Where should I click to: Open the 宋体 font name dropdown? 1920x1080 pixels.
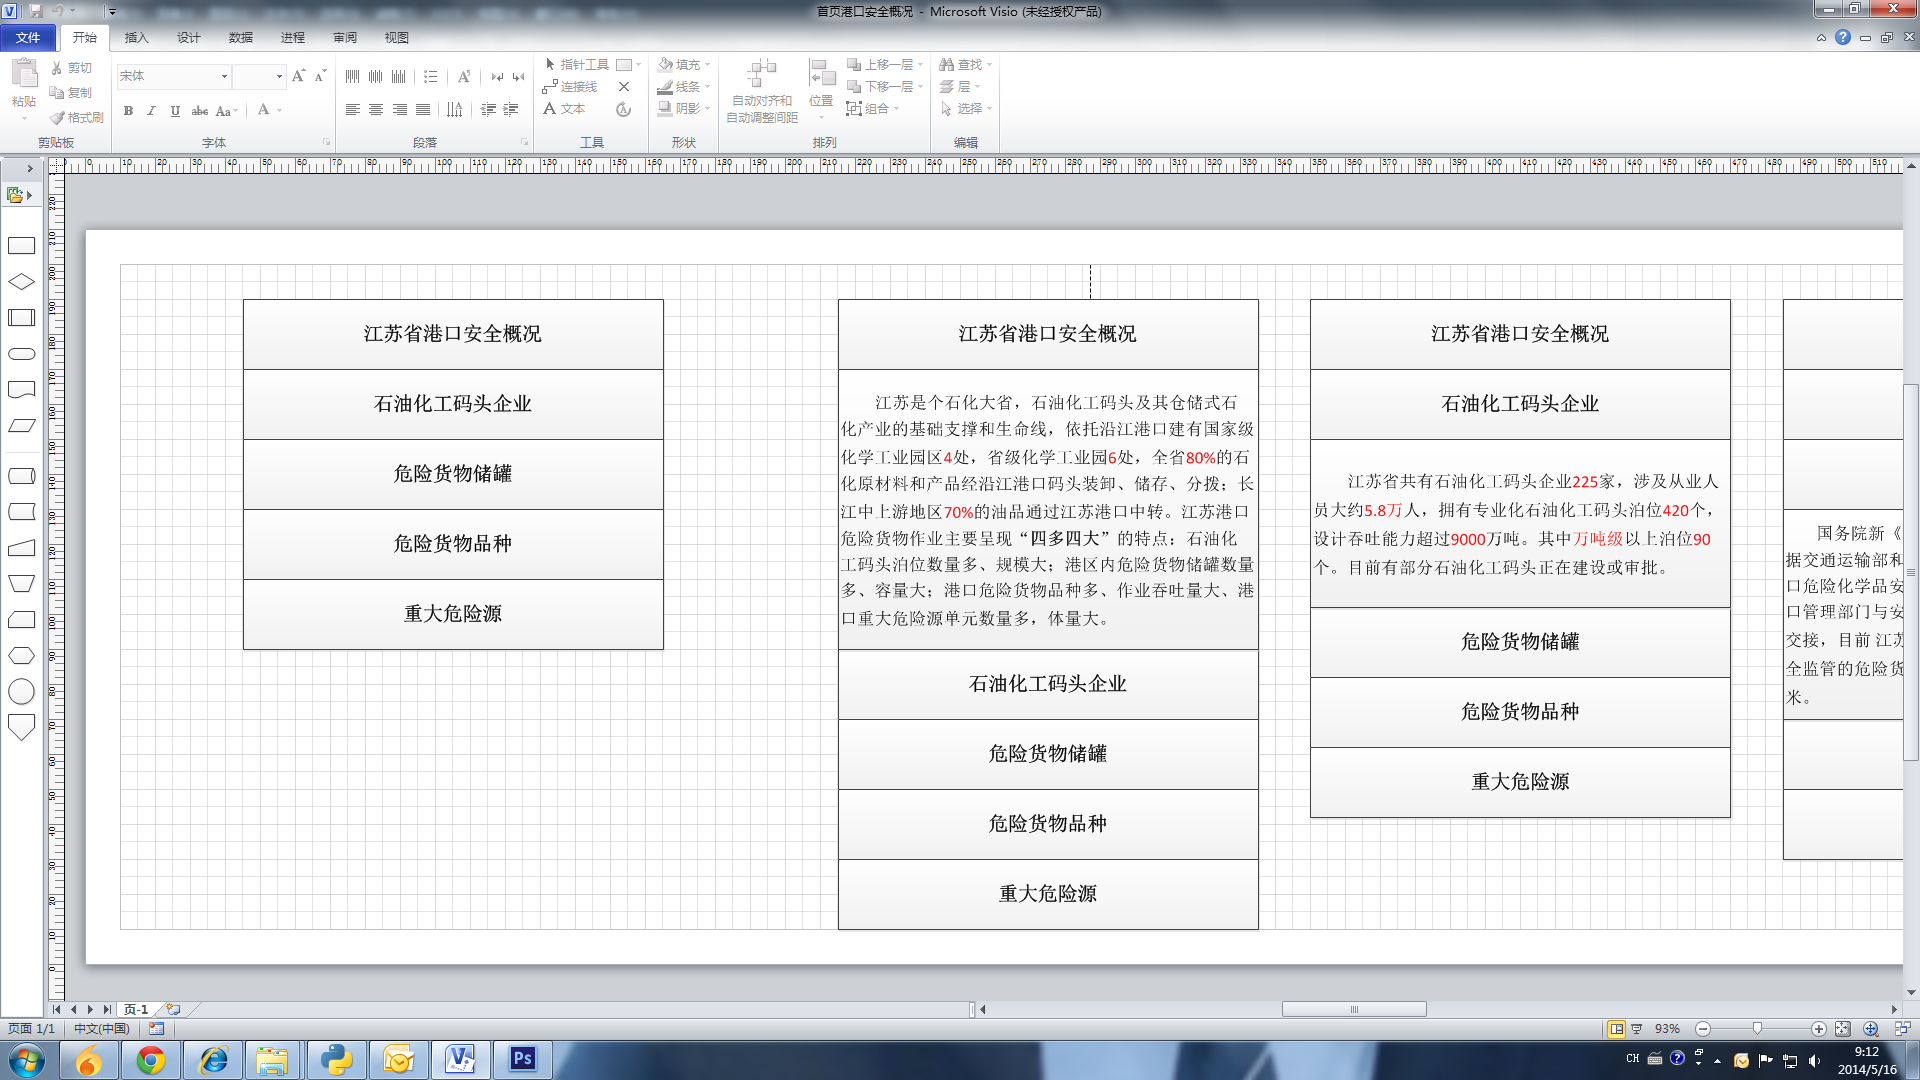click(224, 76)
